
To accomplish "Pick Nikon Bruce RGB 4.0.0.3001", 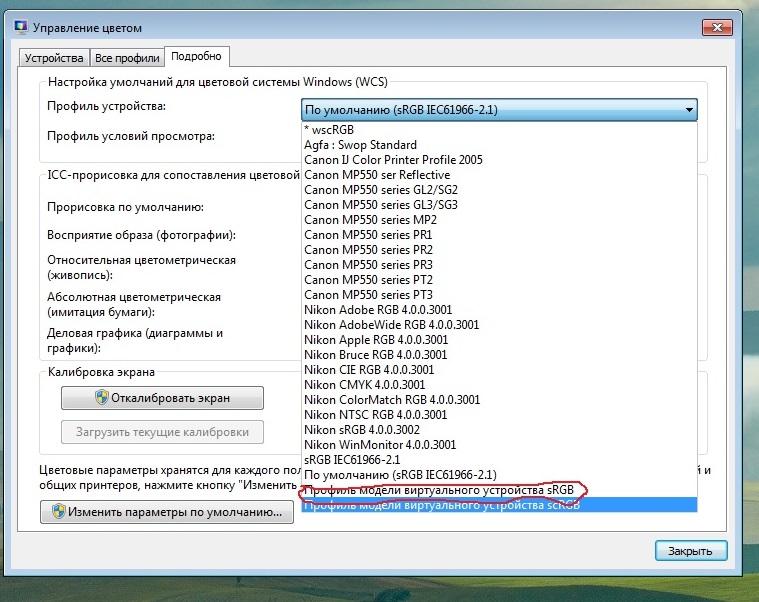I will (x=499, y=355).
